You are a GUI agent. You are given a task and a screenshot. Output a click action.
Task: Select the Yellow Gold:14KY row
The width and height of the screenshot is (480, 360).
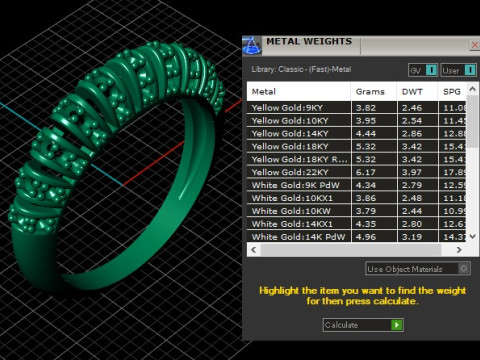click(356, 134)
